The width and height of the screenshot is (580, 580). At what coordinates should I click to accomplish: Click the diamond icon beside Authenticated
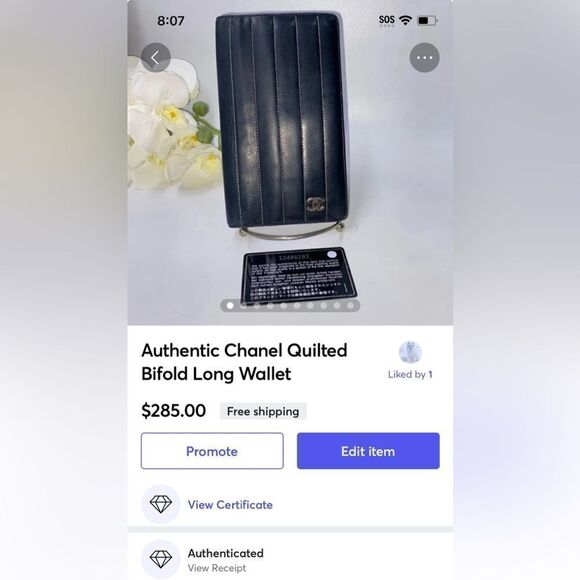tap(161, 559)
